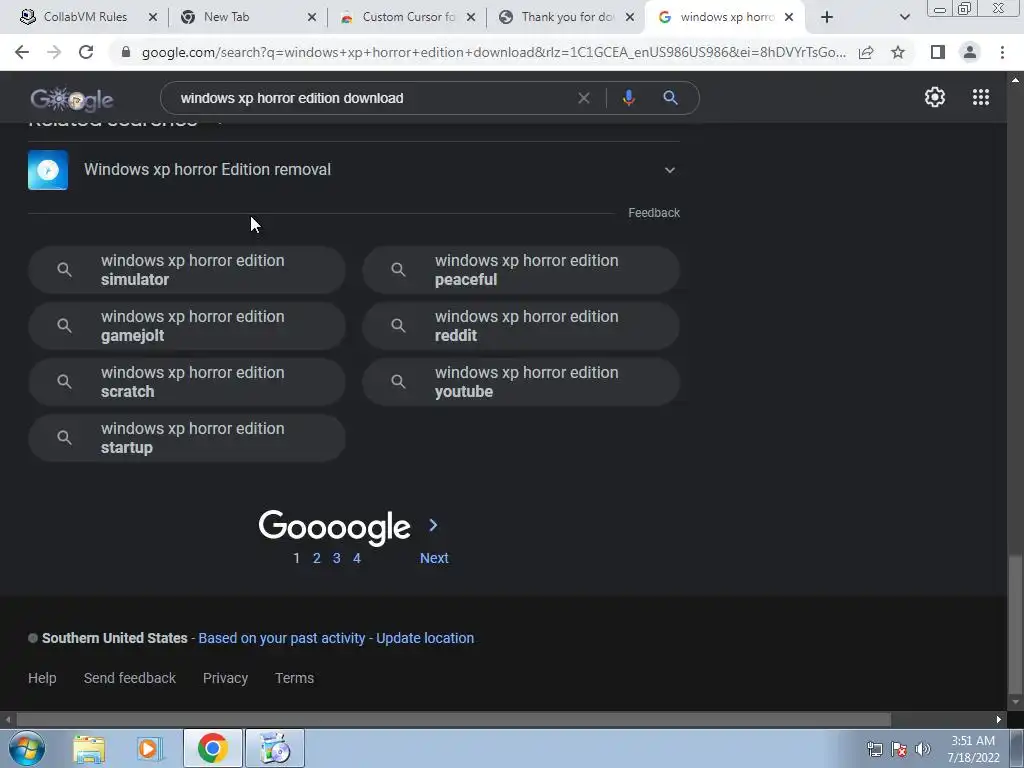
Task: Open the Privacy footer link
Action: [225, 678]
